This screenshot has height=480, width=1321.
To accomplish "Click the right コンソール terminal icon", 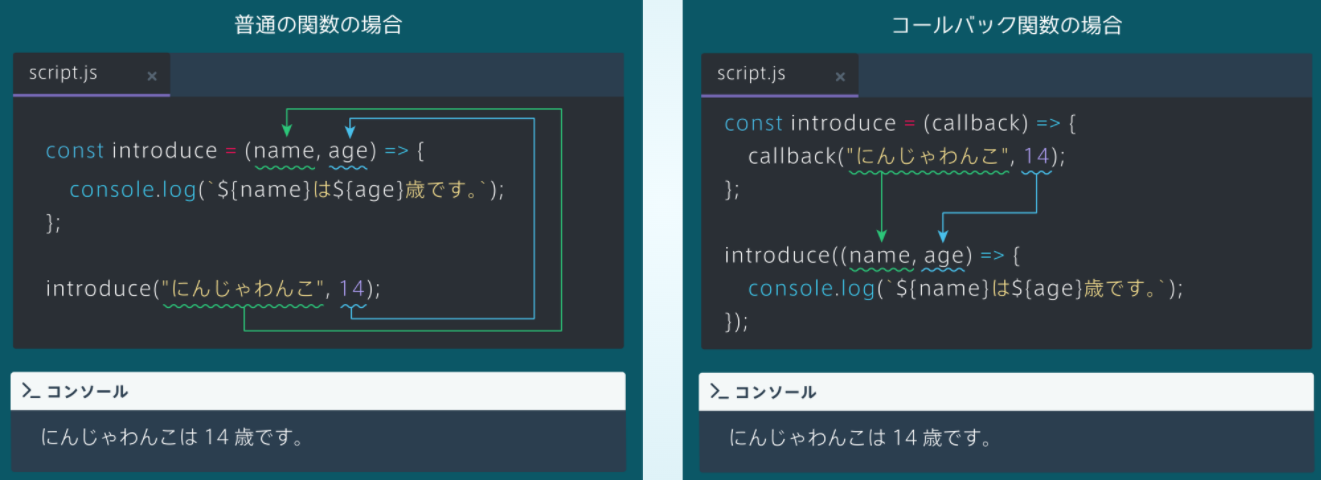I will (719, 392).
